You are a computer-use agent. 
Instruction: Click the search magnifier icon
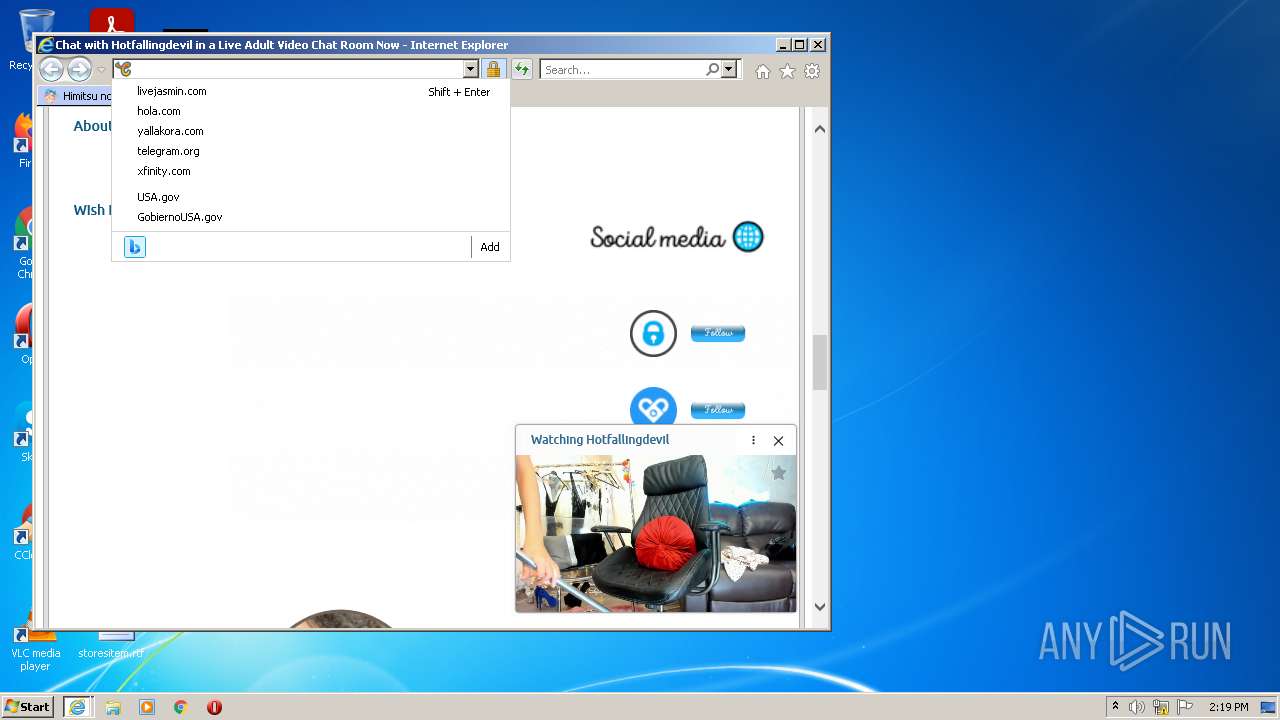pos(712,69)
